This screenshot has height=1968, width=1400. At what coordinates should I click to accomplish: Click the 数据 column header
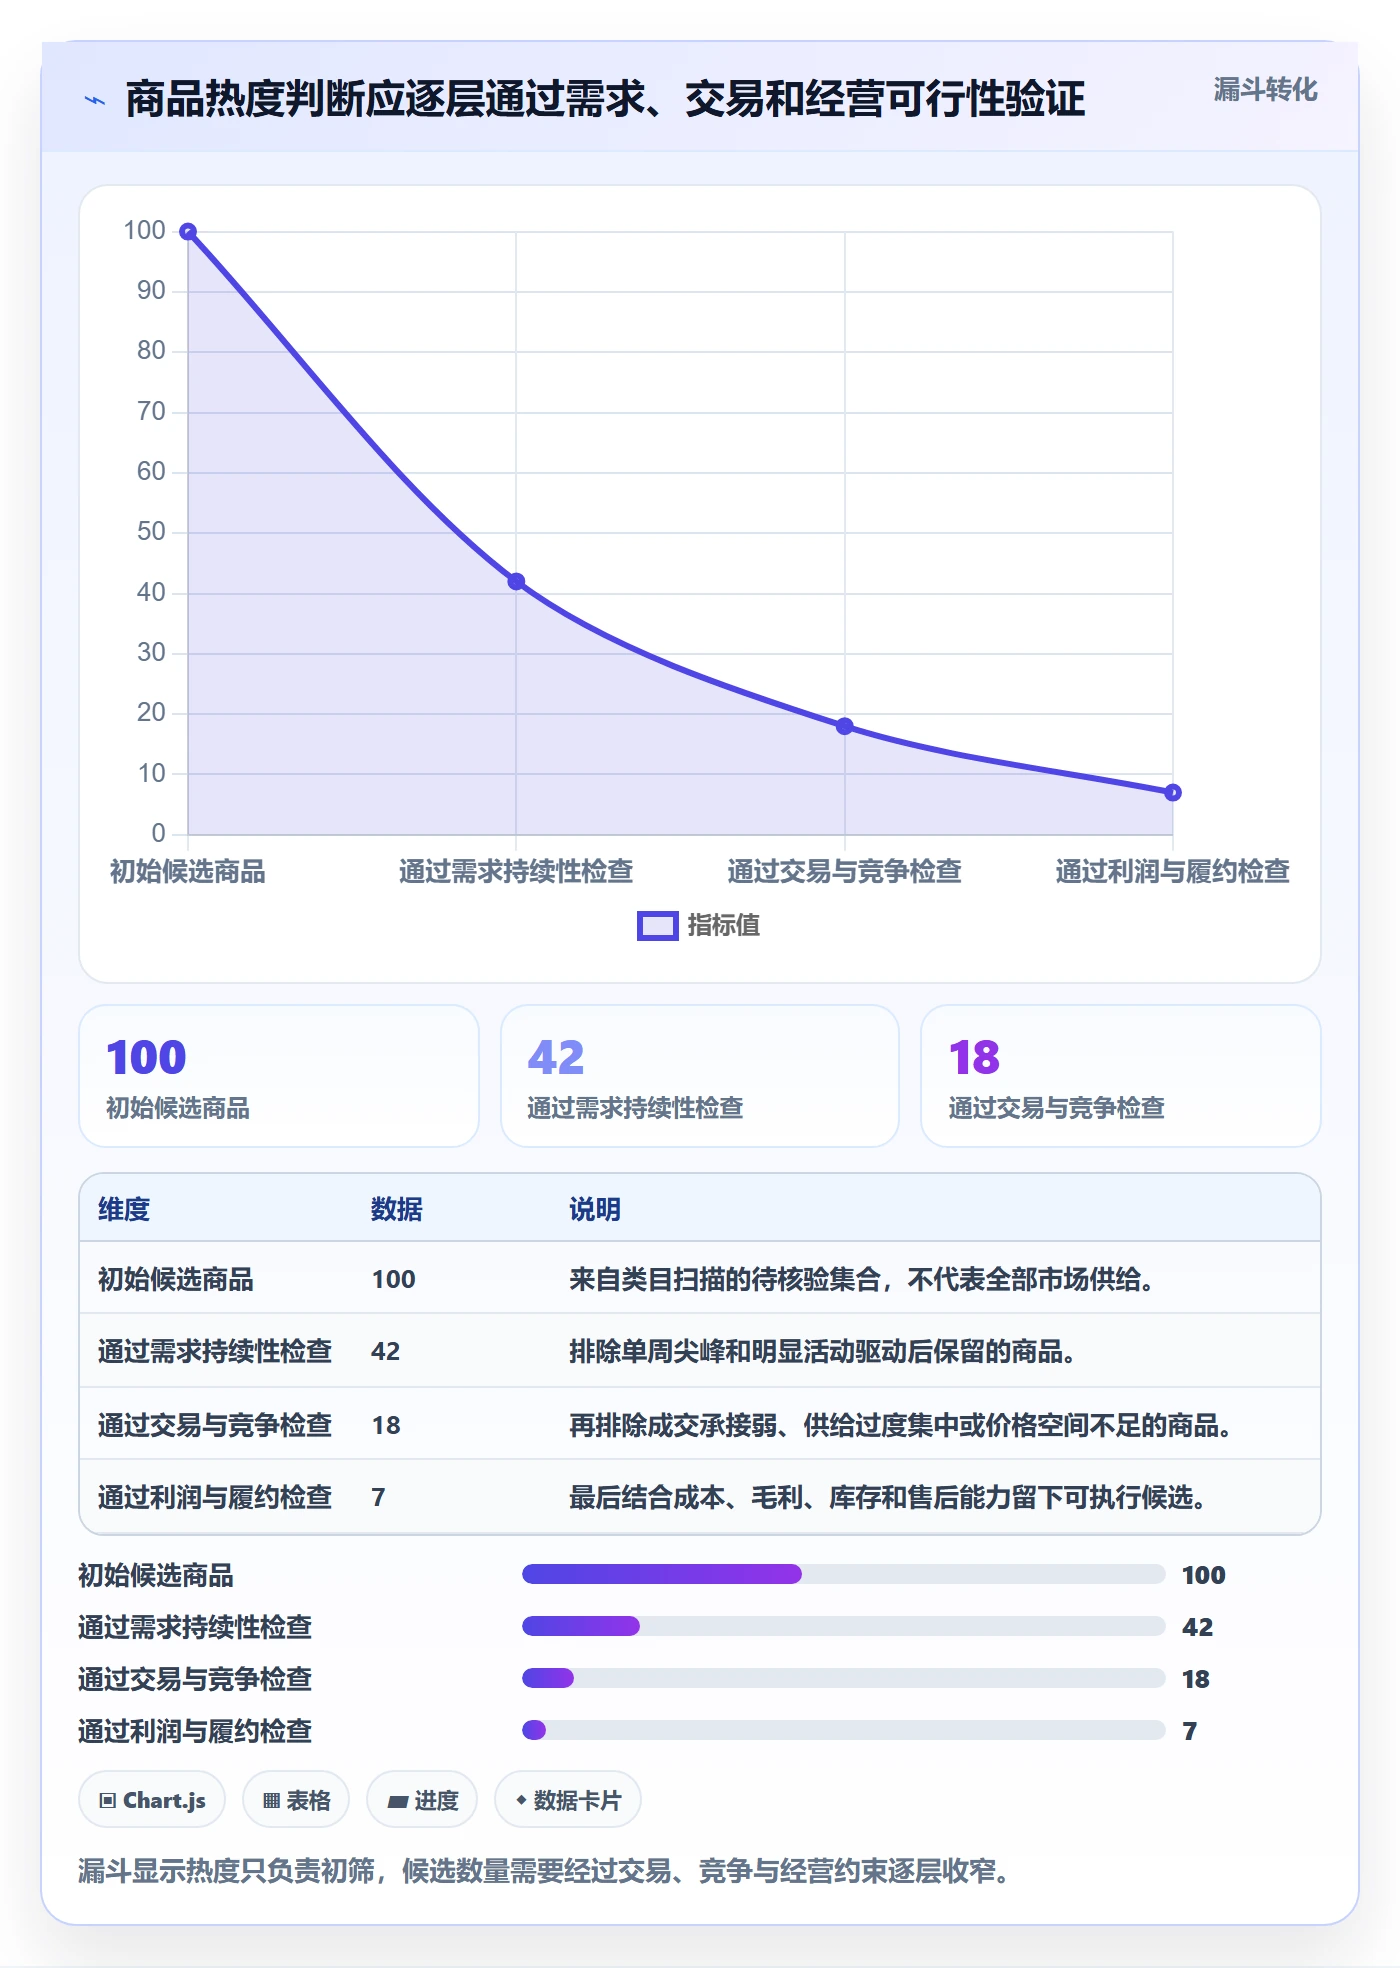(397, 1210)
